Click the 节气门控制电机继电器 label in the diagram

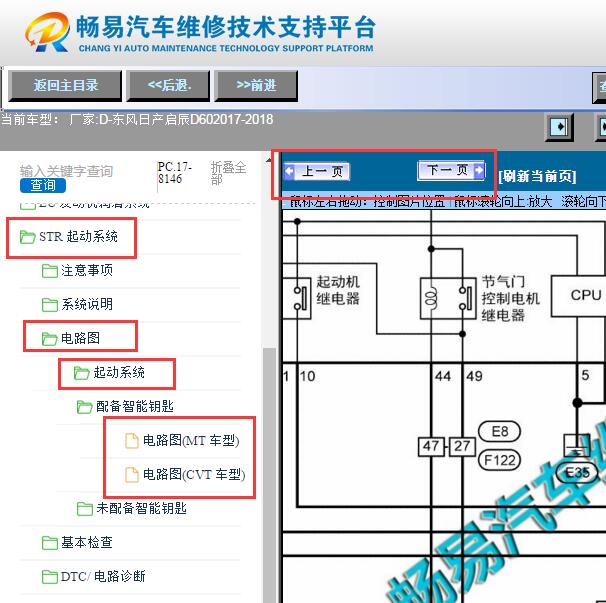(x=510, y=298)
